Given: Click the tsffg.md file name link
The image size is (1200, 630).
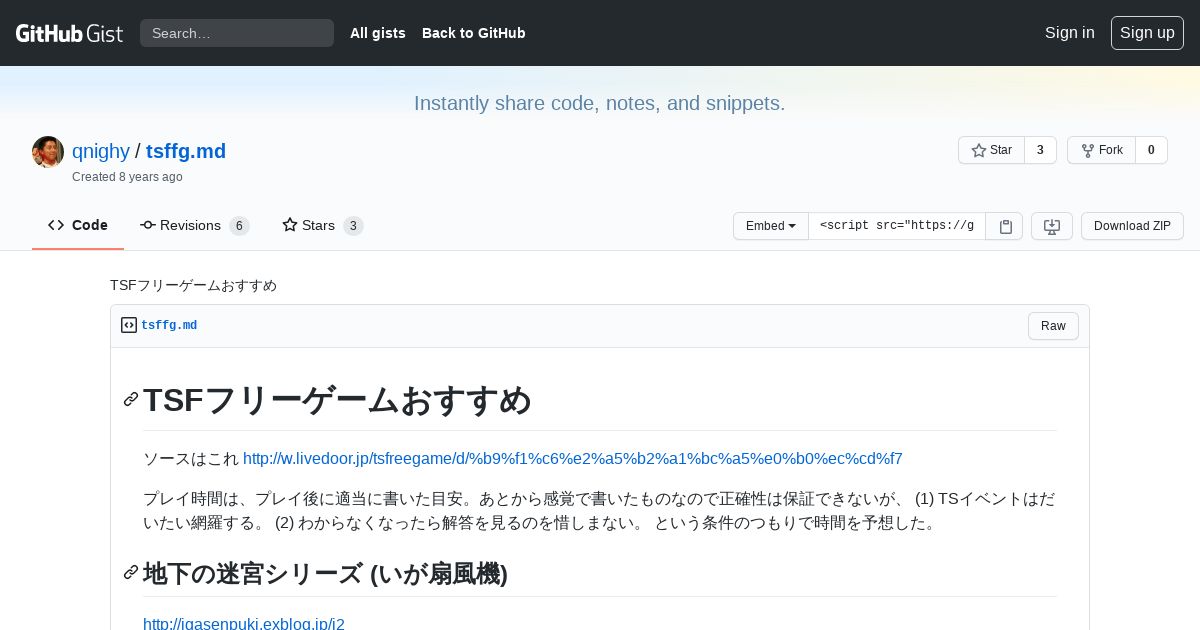Looking at the screenshot, I should 169,325.
